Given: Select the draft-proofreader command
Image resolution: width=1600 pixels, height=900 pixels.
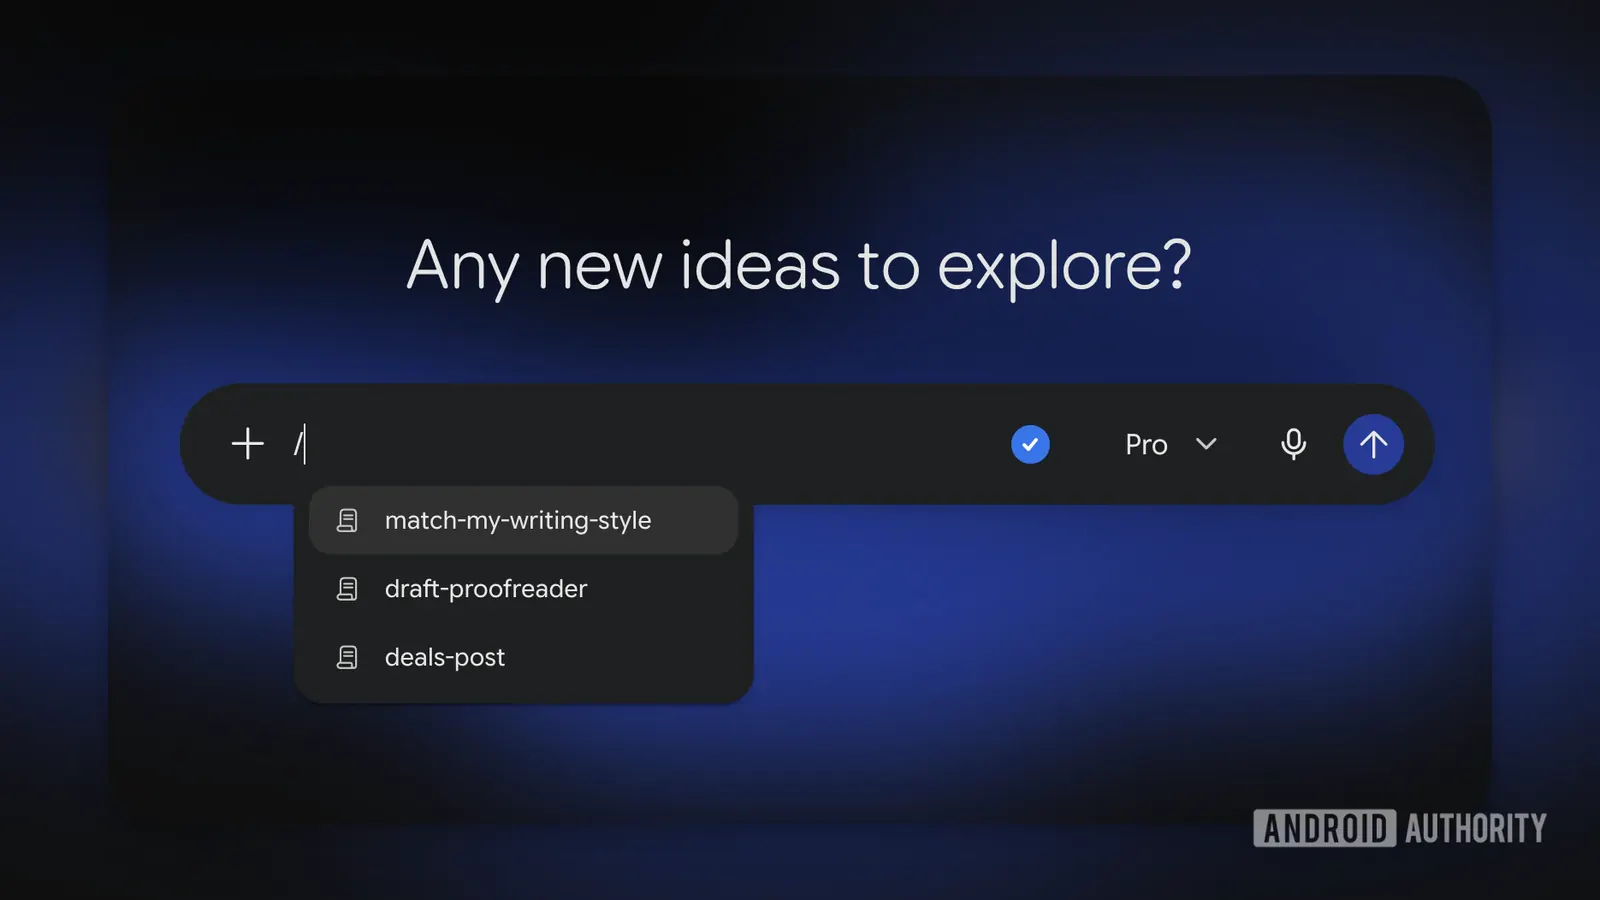Looking at the screenshot, I should click(x=523, y=589).
